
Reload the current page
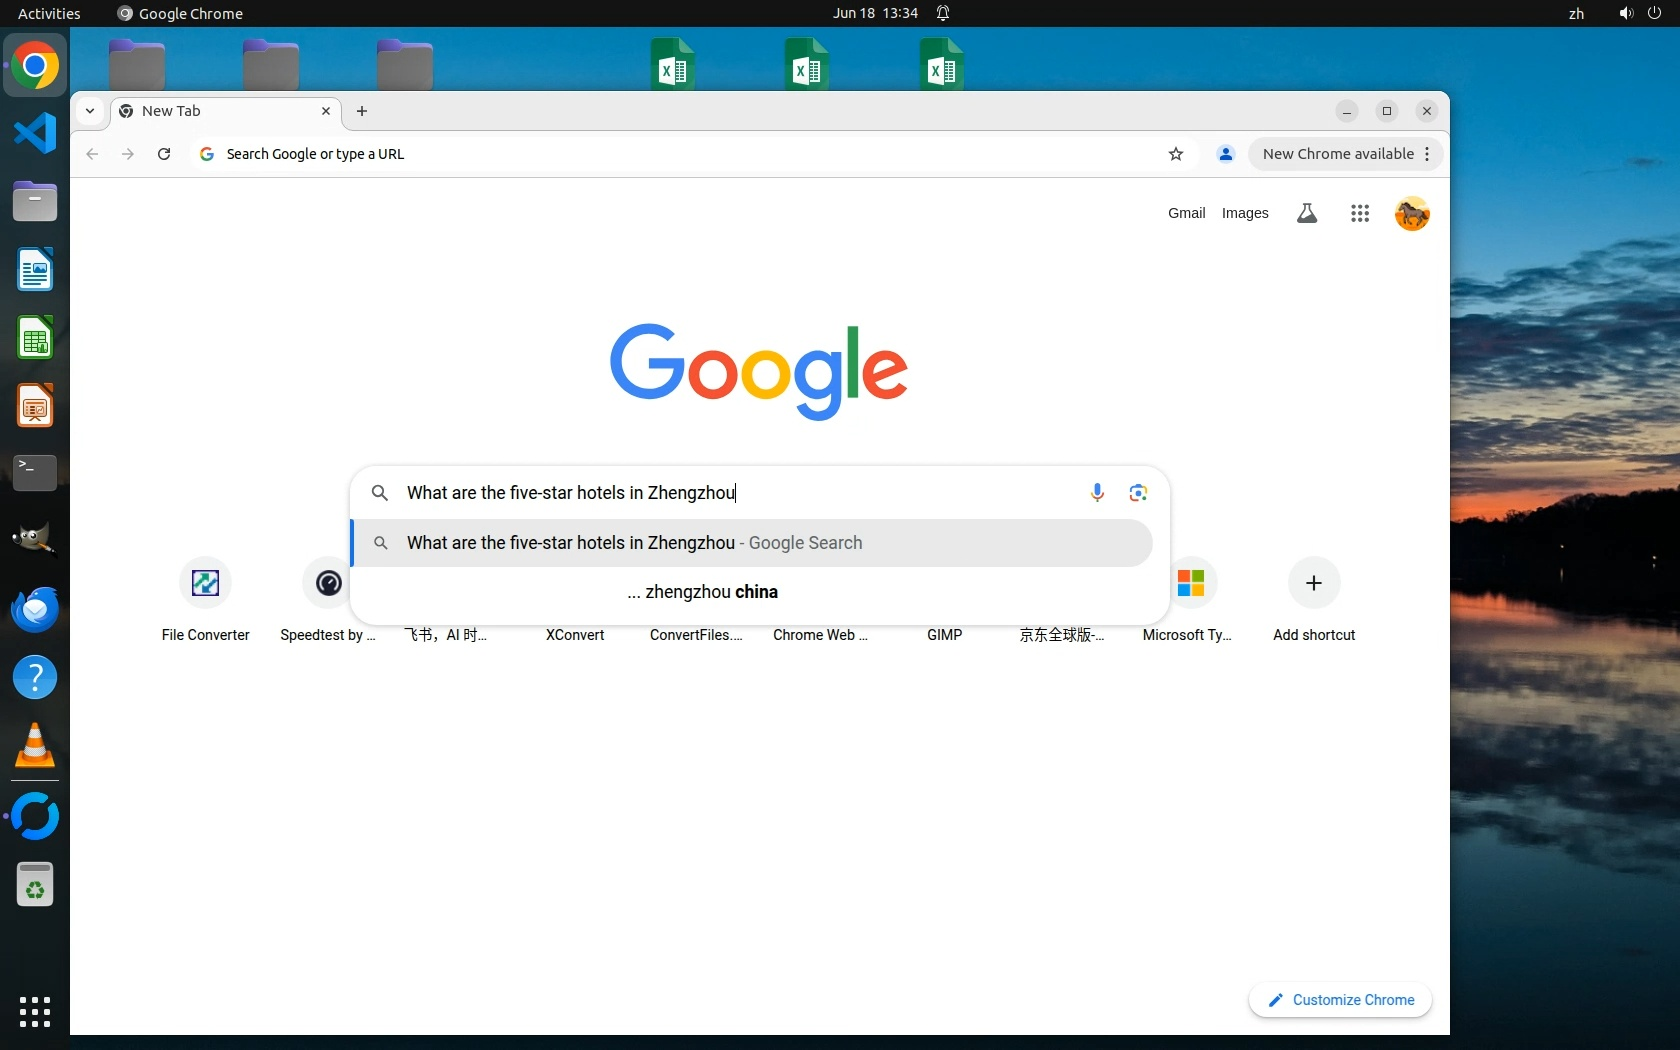click(x=164, y=154)
